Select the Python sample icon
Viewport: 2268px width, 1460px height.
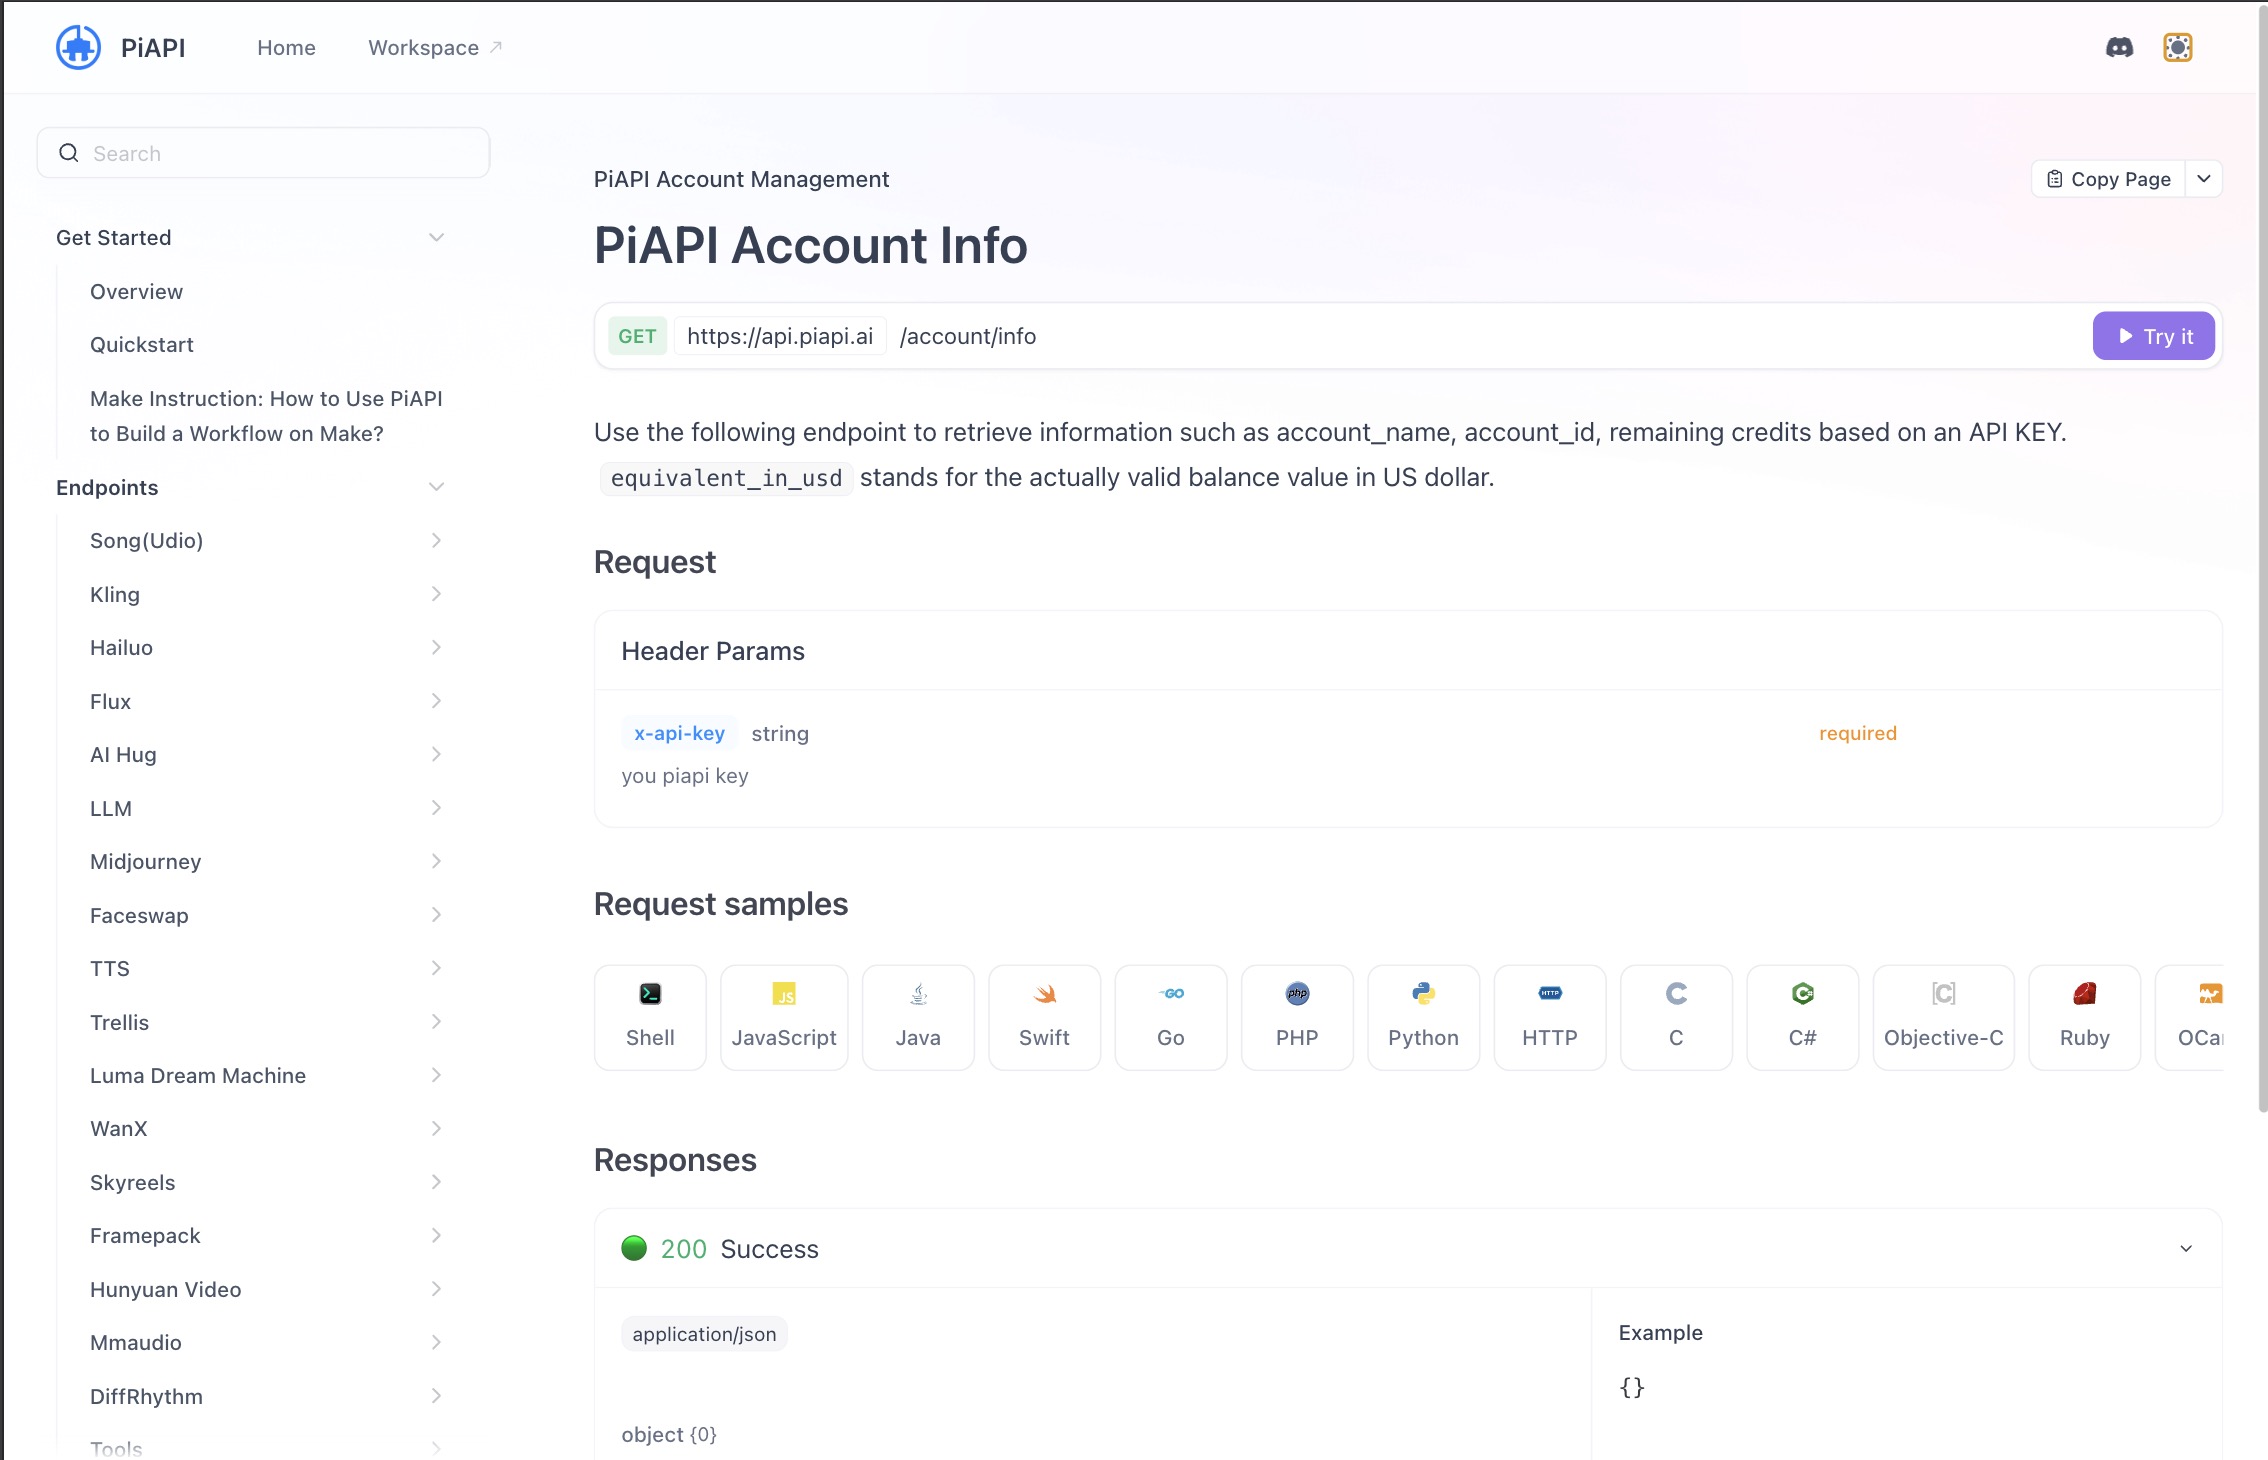point(1423,993)
